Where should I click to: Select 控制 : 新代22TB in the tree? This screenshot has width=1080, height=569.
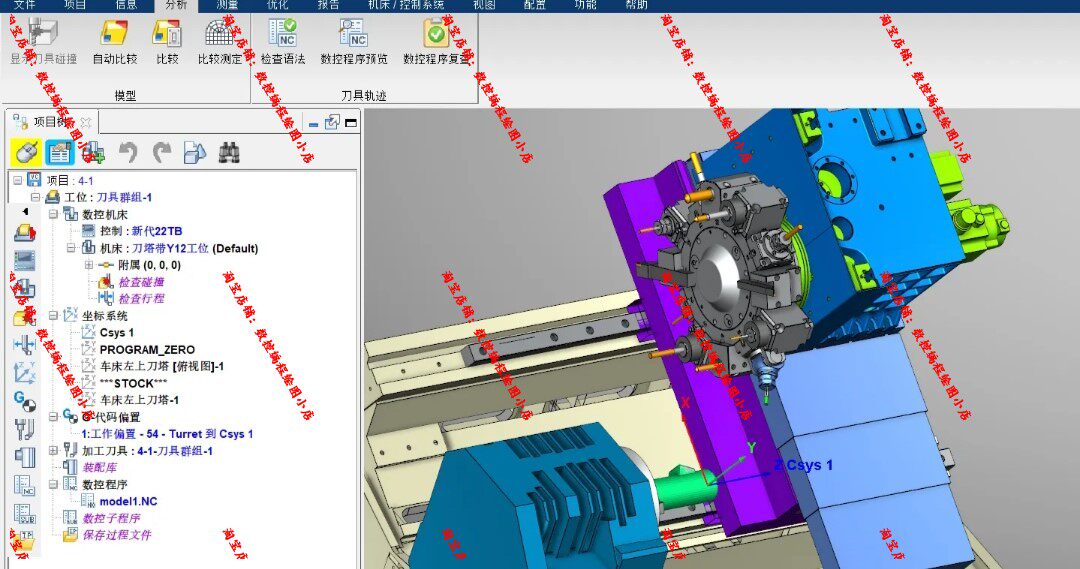click(x=141, y=231)
